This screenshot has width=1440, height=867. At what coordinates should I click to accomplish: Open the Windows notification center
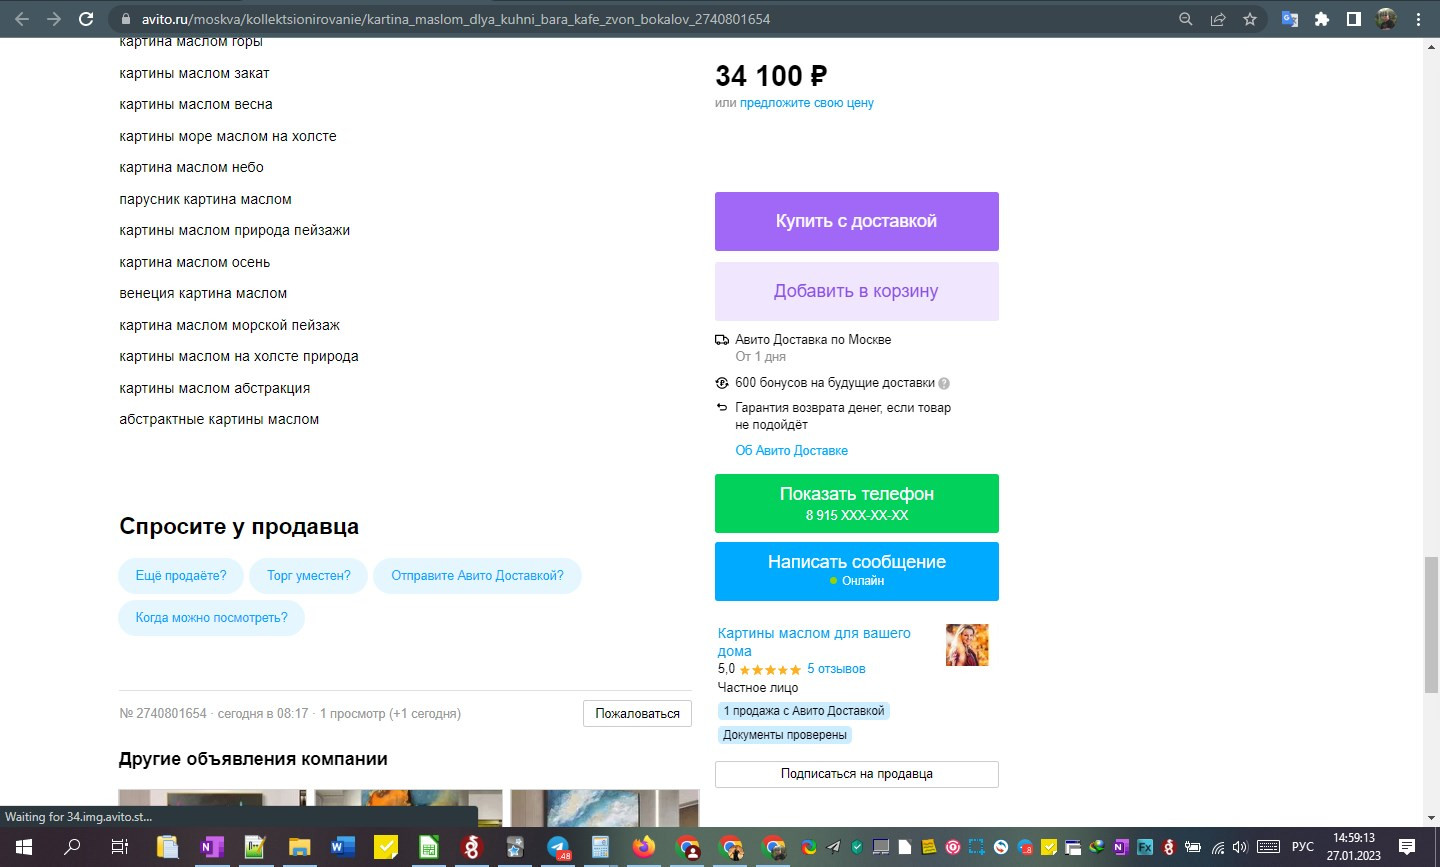click(x=1407, y=847)
